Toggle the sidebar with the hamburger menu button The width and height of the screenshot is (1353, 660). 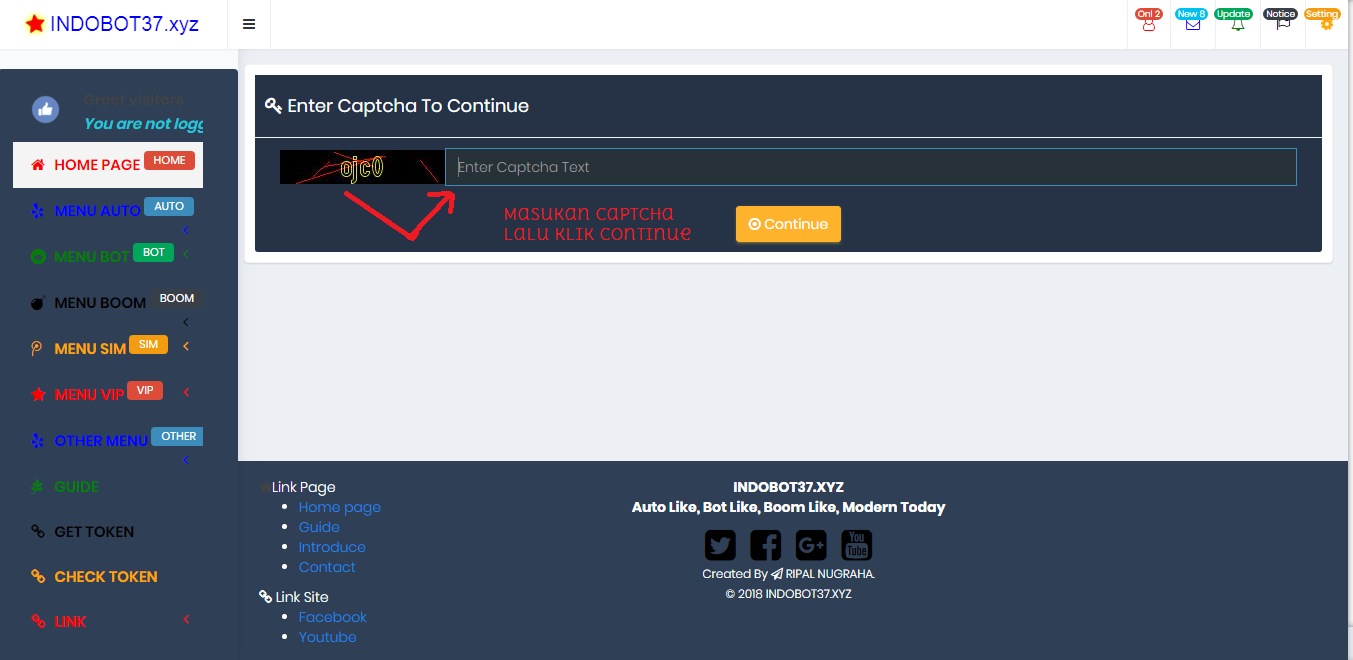coord(248,23)
